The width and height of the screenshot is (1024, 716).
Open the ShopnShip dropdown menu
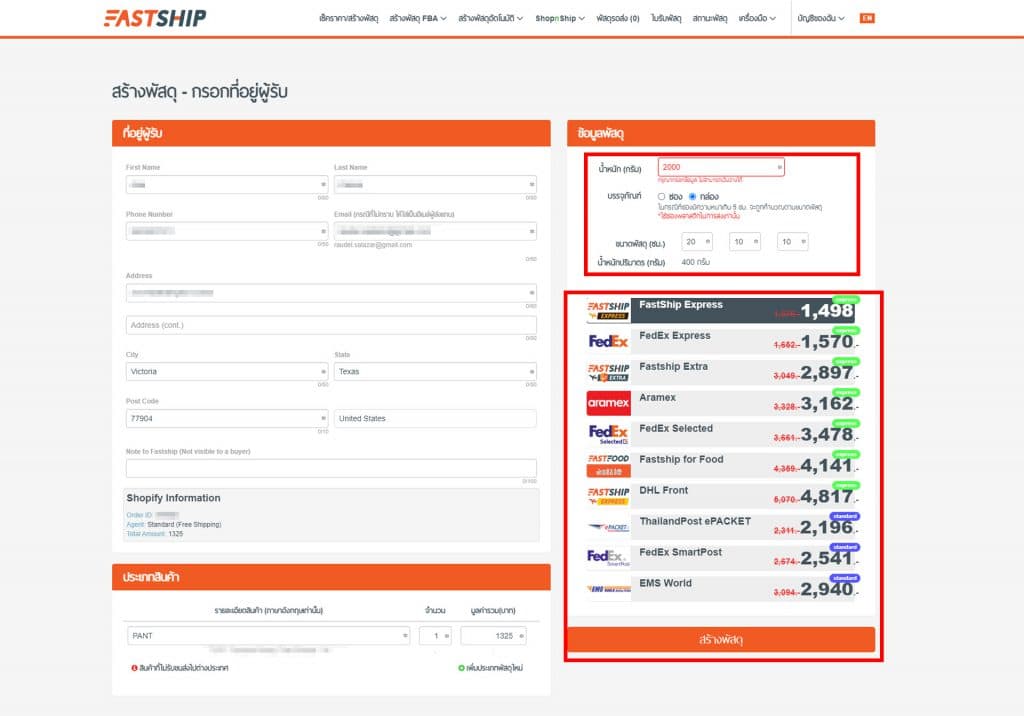(560, 18)
